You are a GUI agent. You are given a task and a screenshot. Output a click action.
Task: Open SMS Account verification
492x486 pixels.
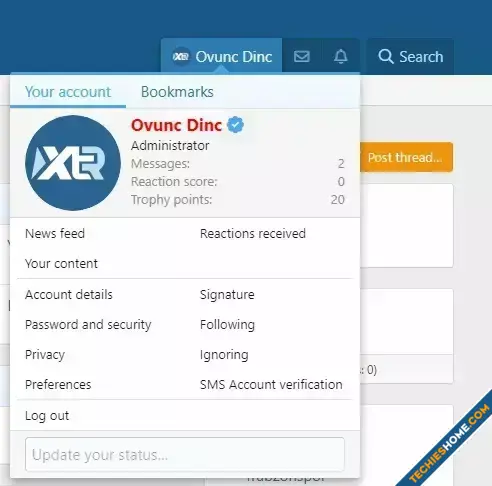(x=271, y=385)
